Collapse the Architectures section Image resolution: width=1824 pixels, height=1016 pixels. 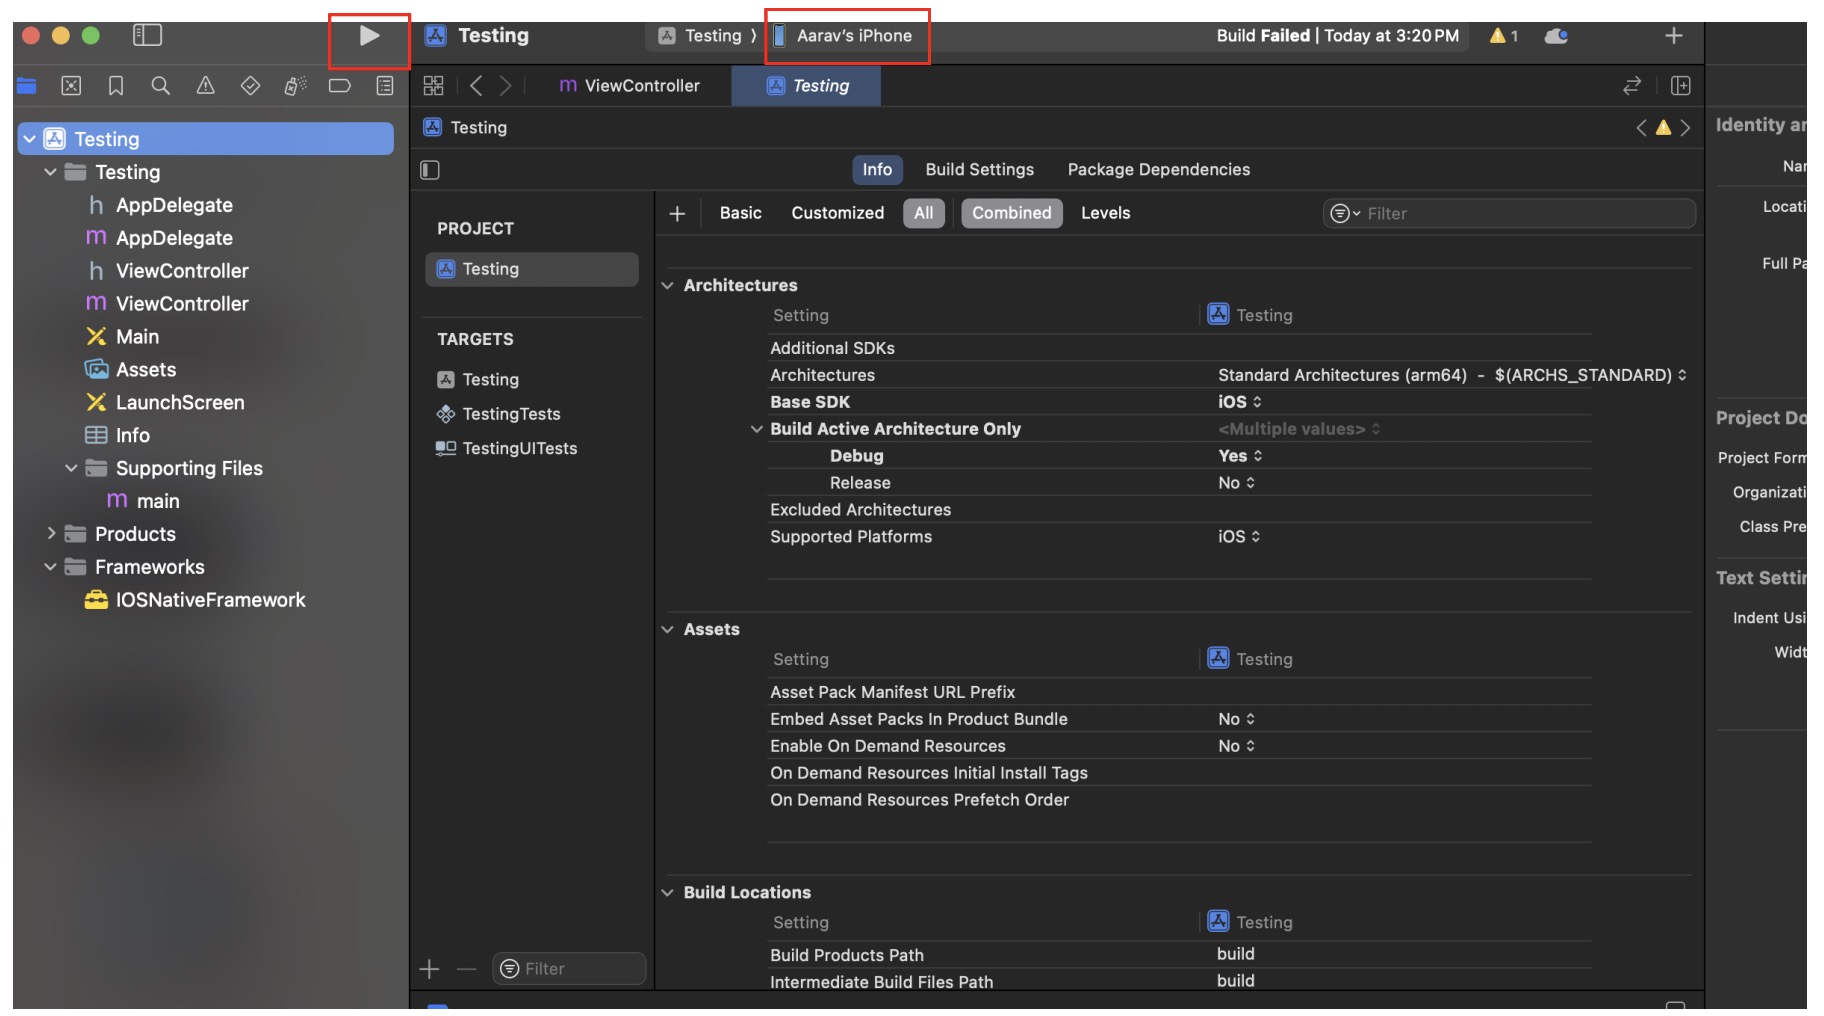pos(668,285)
